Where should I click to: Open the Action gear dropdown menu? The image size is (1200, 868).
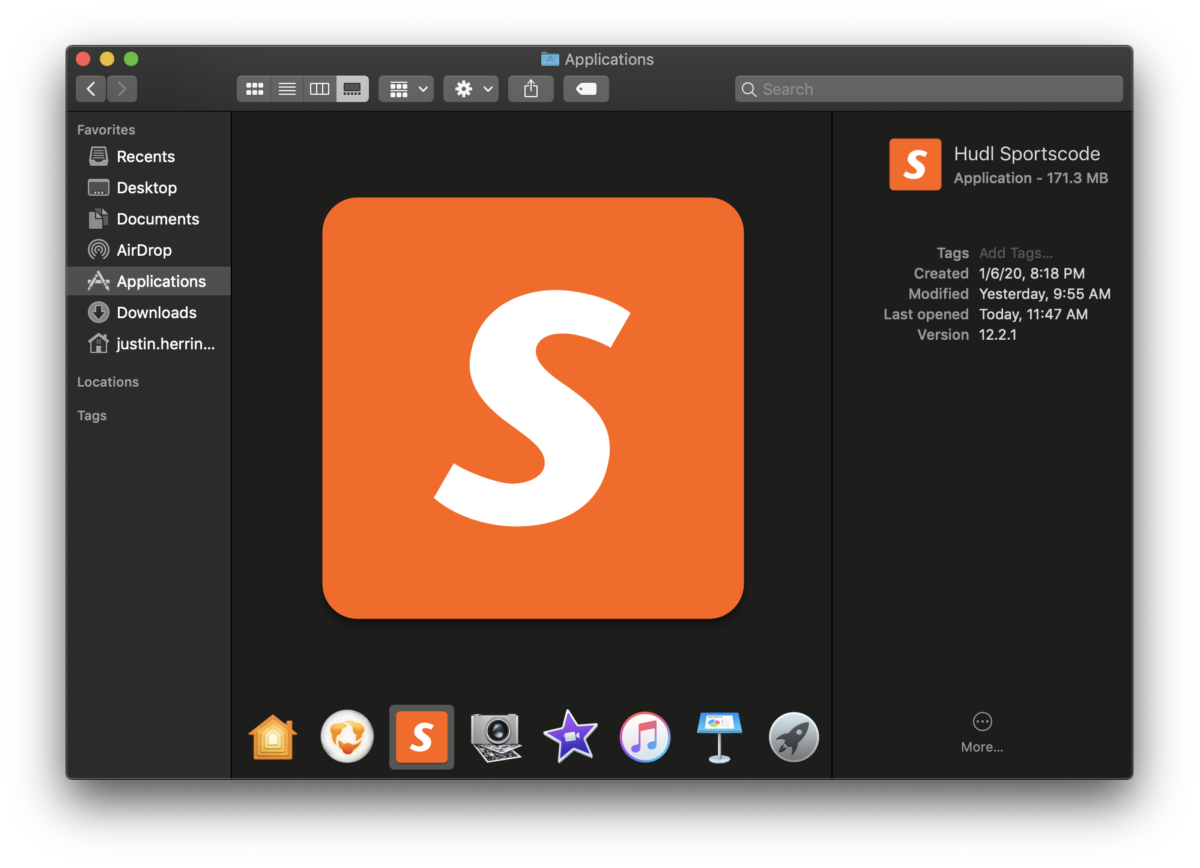click(x=471, y=89)
